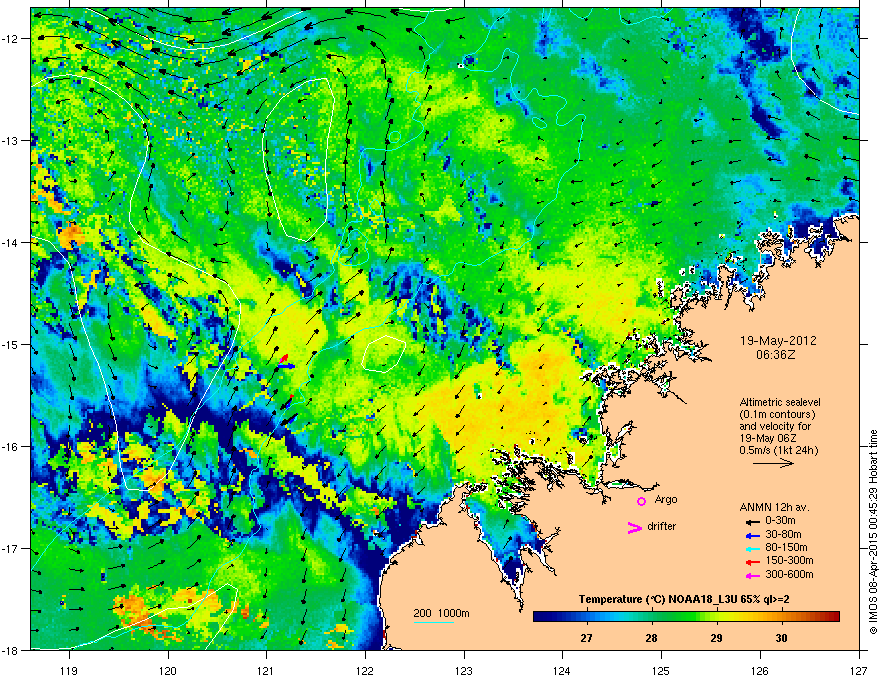Click the red-blue ANMN mooring arrows near 121
Image resolution: width=880 pixels, height=680 pixels.
[286, 362]
